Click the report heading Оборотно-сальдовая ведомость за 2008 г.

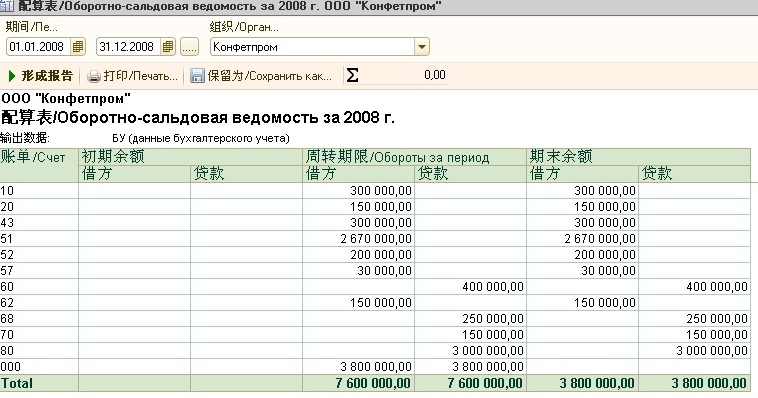(x=198, y=117)
